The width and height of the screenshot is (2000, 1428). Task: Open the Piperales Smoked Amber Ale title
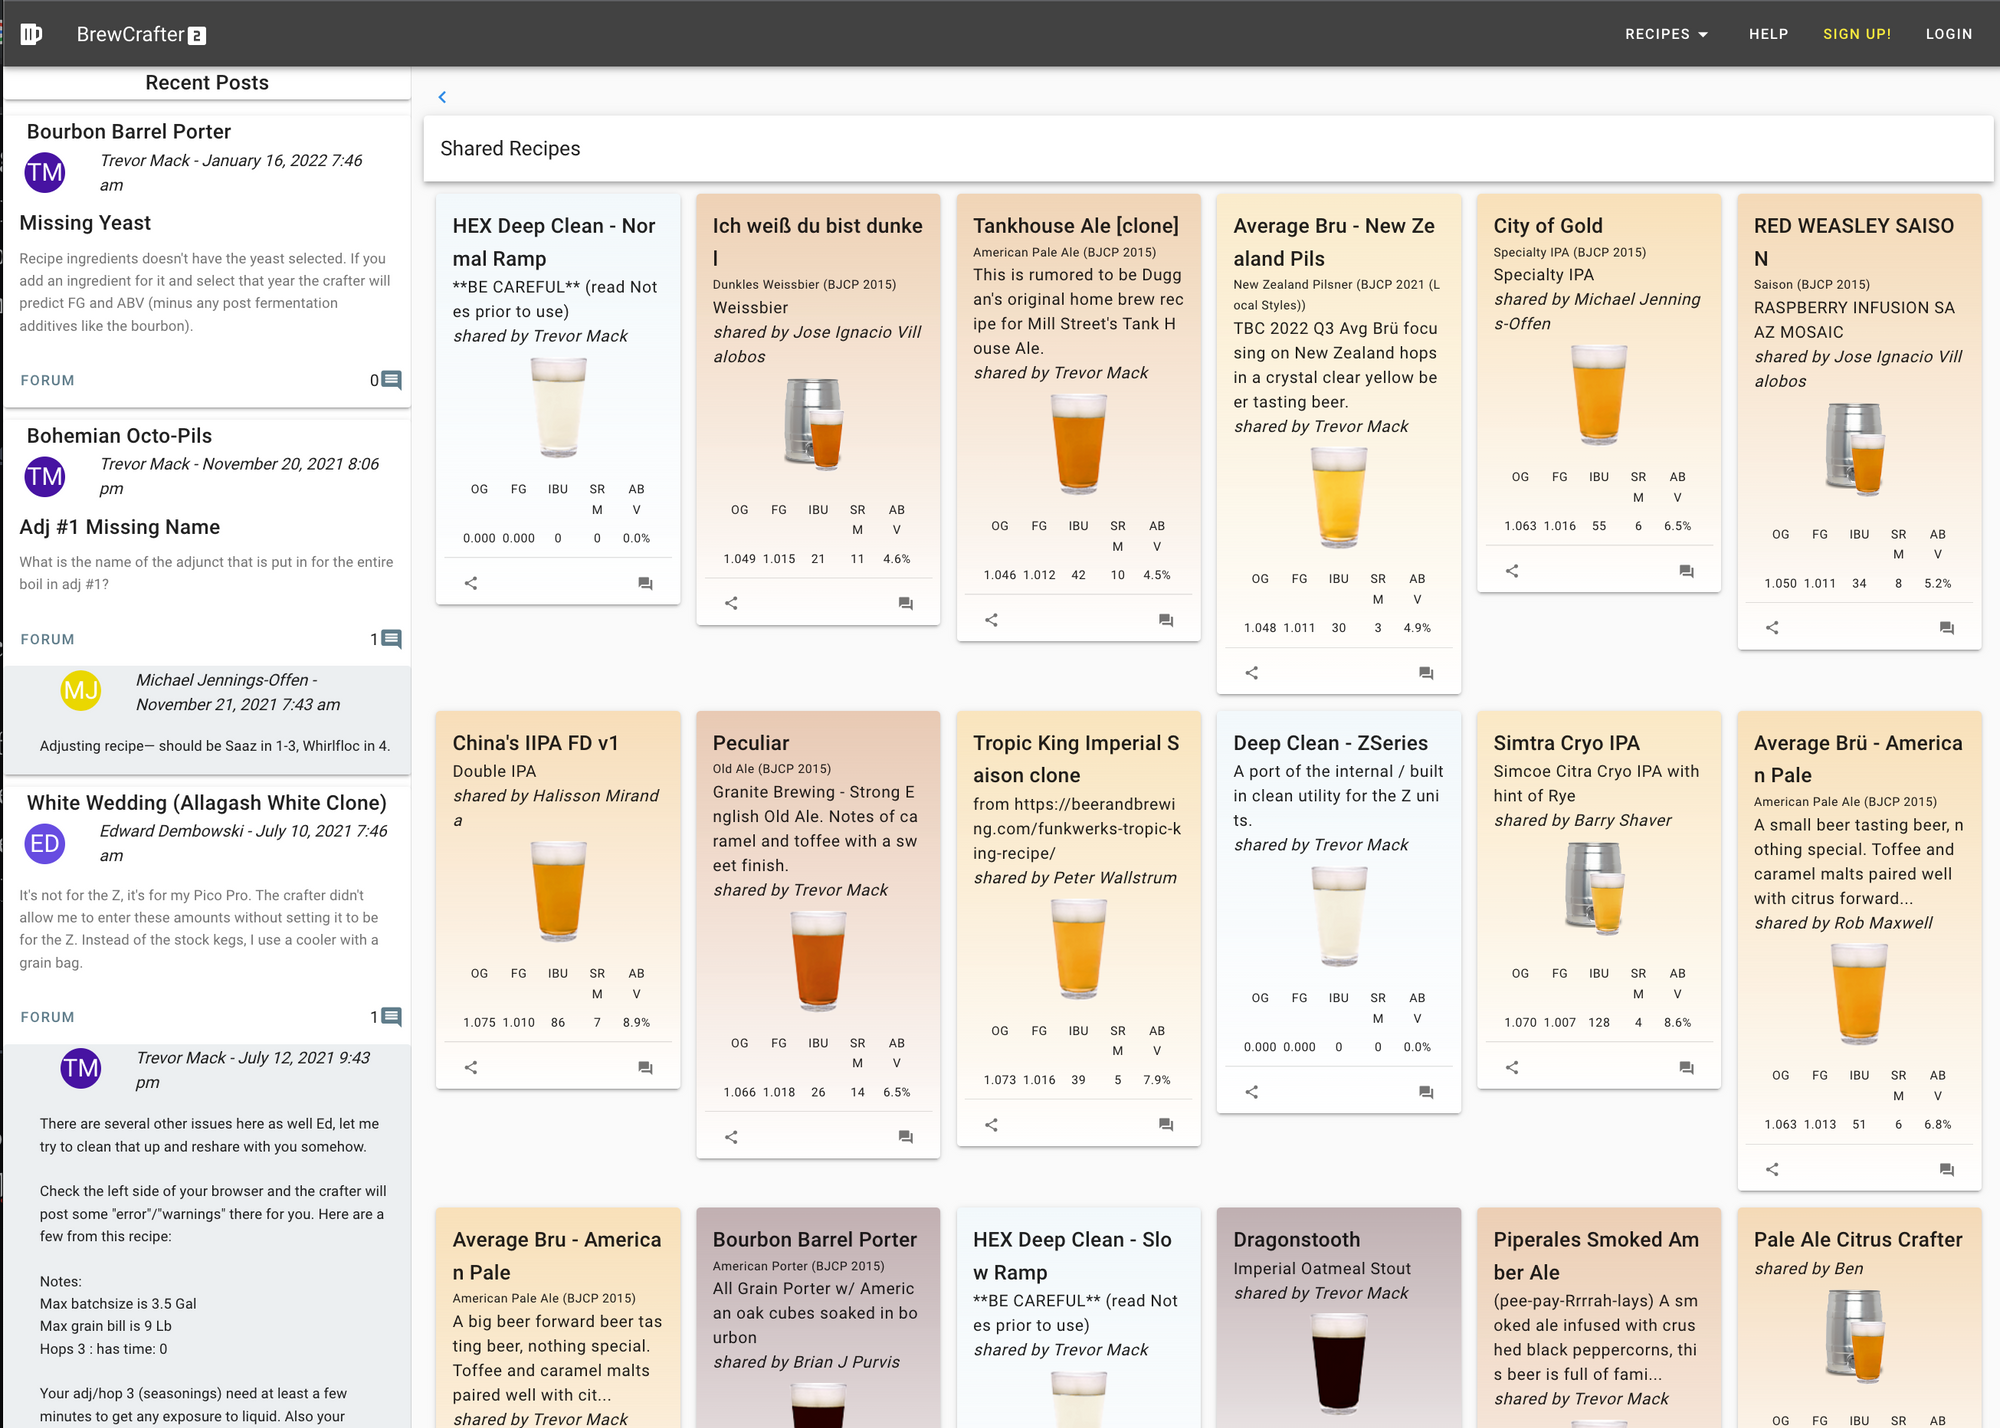click(x=1596, y=1255)
